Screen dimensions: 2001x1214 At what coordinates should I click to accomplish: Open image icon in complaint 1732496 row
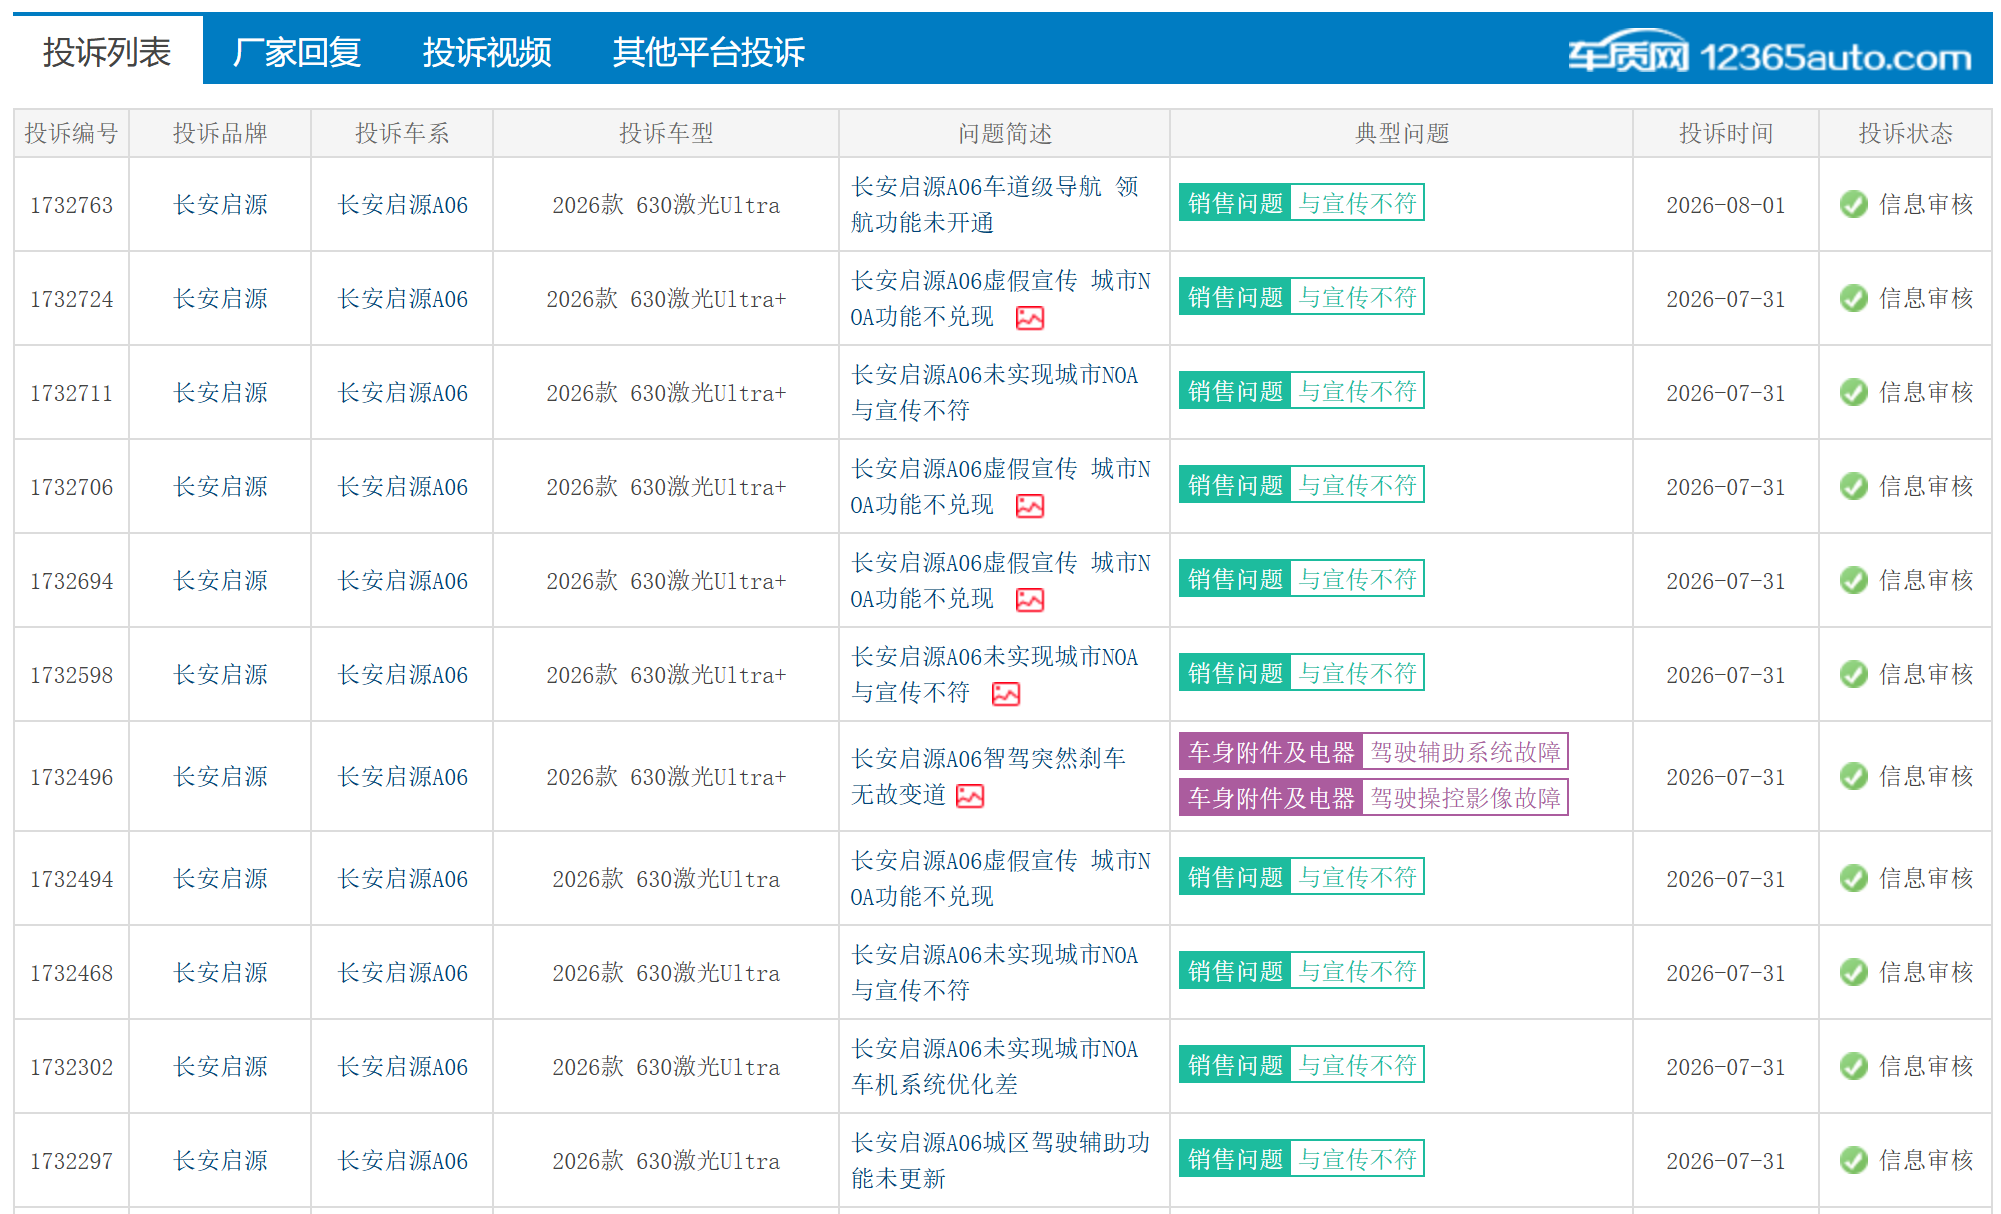coord(969,796)
